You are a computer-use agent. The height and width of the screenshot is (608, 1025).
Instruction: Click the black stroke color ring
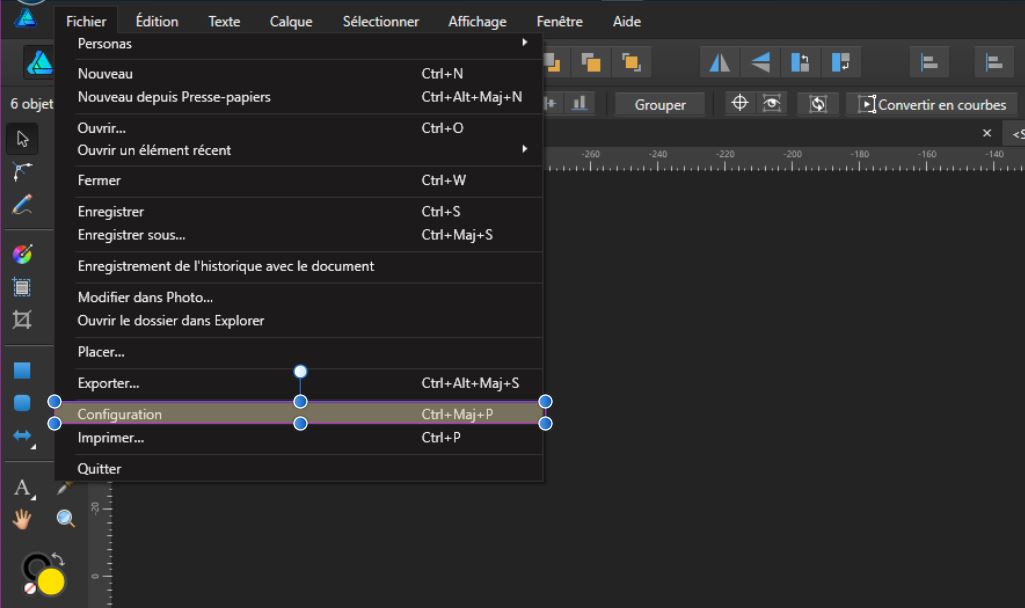pyautogui.click(x=35, y=566)
